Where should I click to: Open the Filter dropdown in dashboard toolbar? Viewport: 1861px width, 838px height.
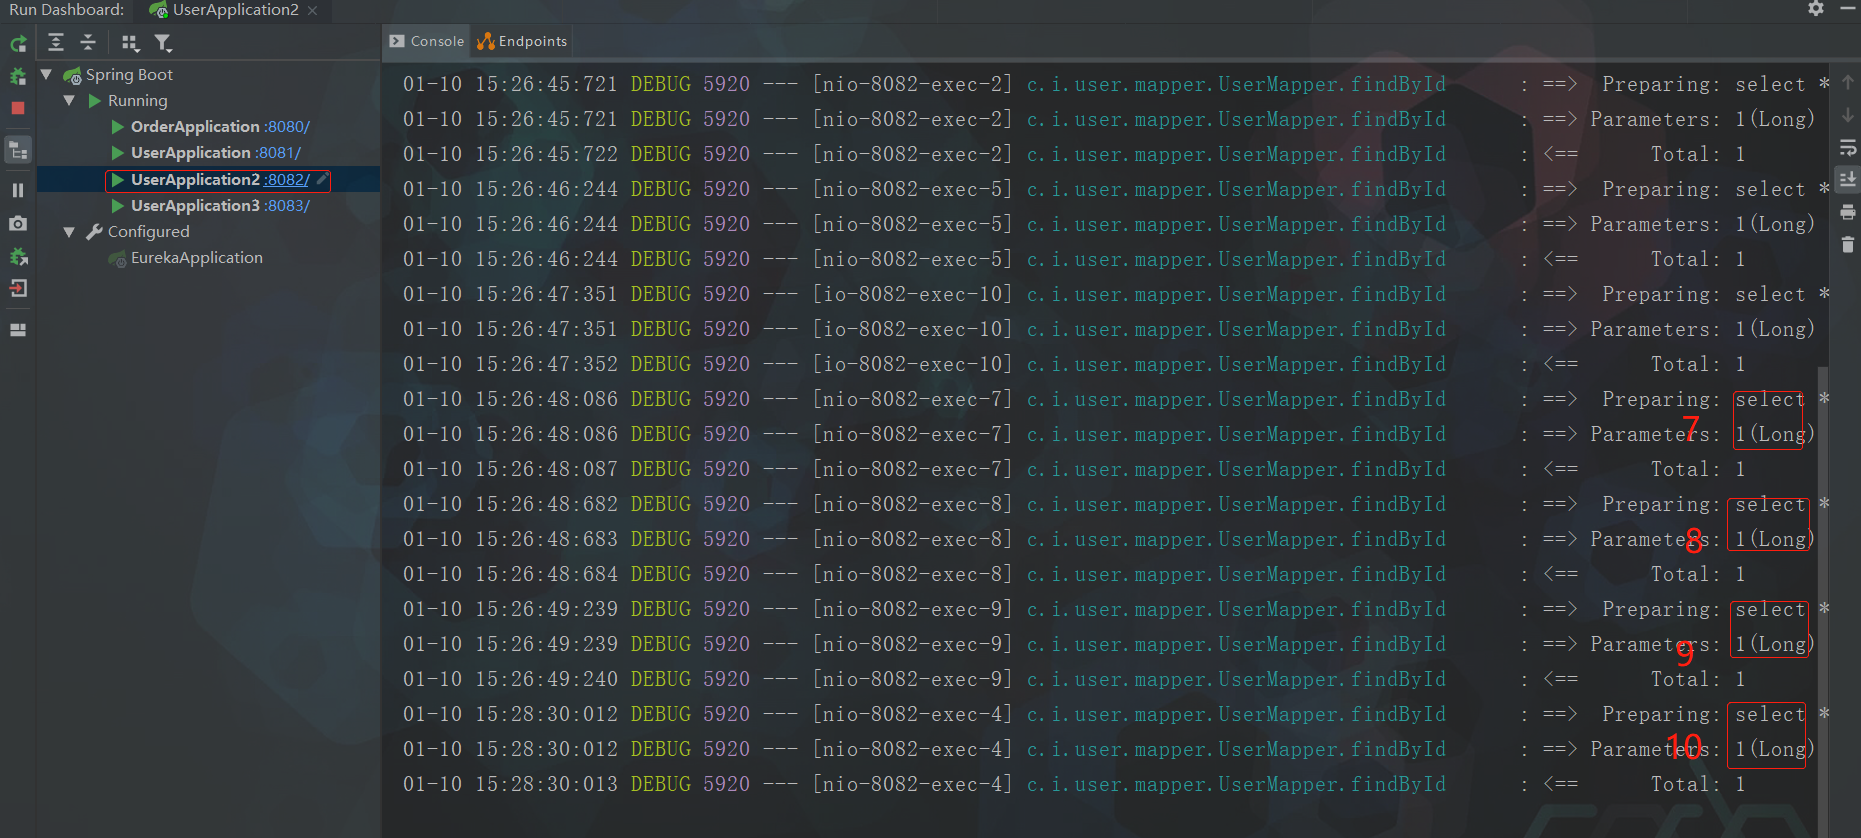pos(163,43)
